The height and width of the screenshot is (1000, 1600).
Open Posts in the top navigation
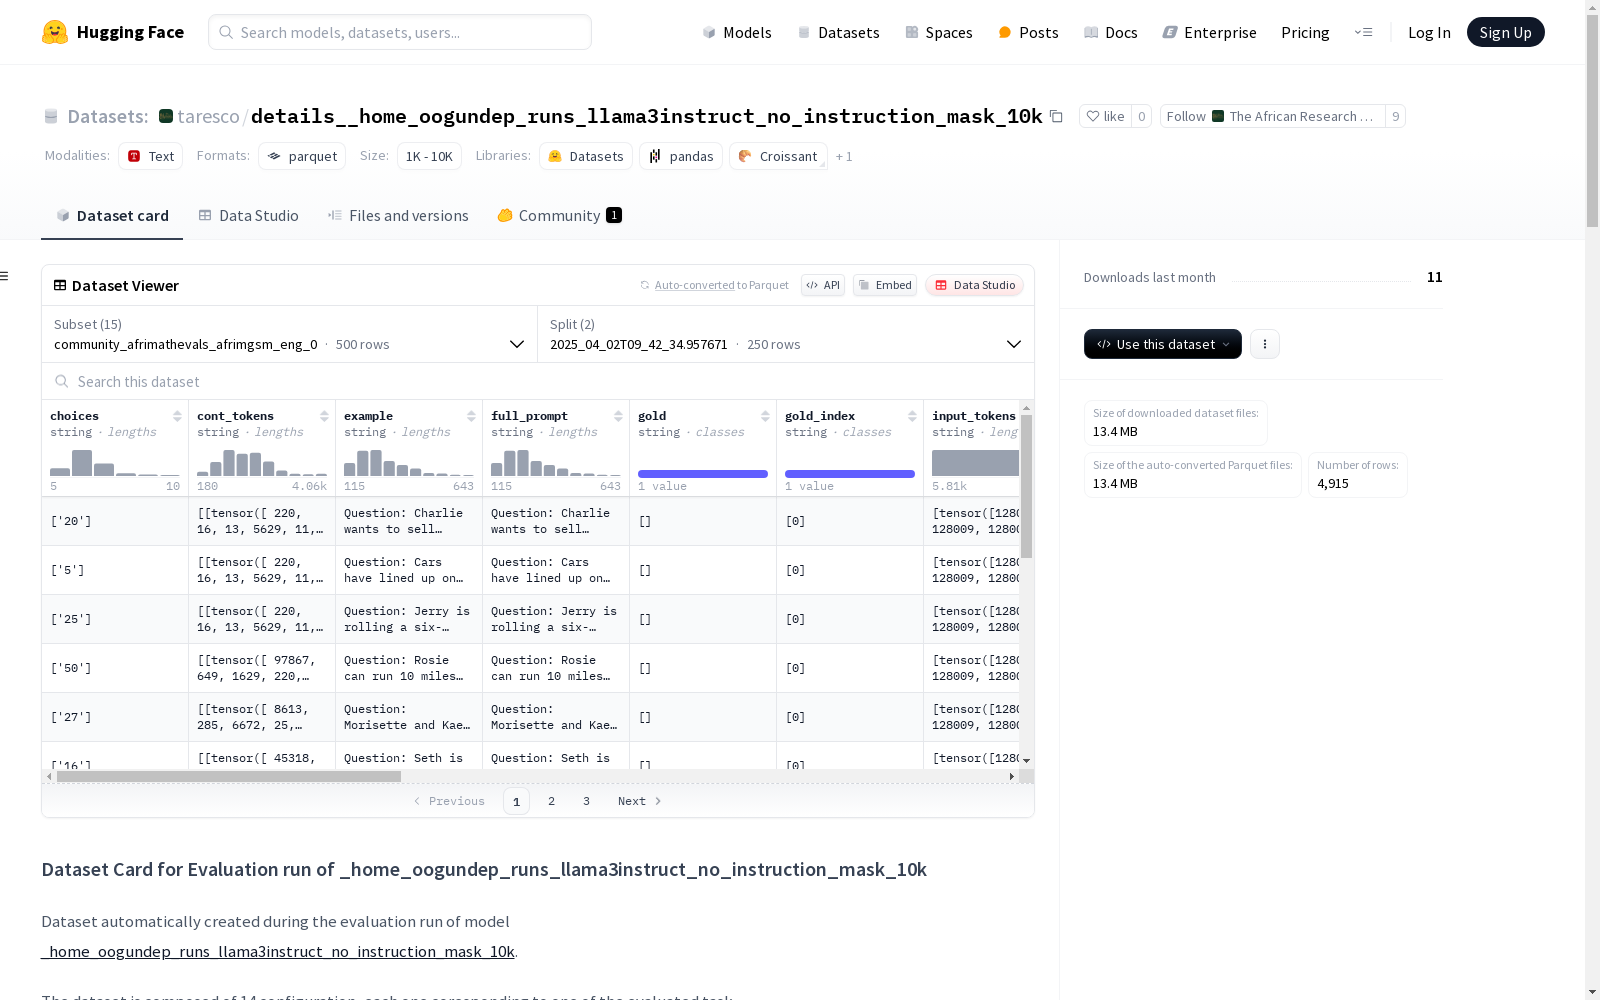(x=1028, y=32)
